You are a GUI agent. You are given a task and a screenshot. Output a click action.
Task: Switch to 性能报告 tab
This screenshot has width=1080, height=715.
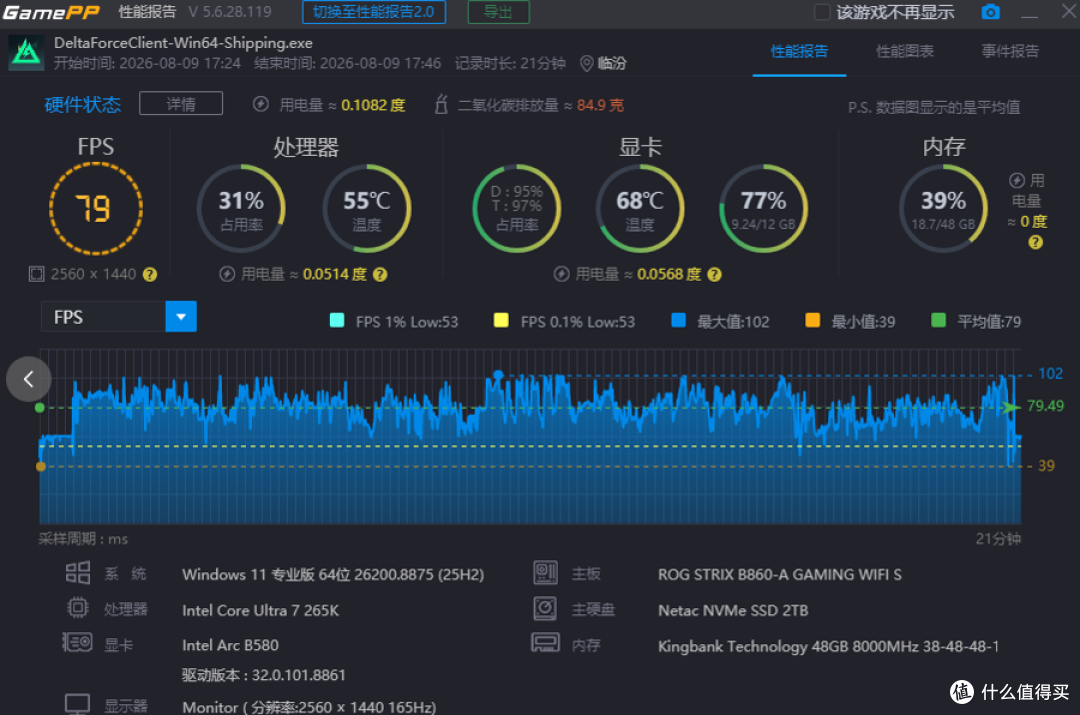tap(799, 51)
